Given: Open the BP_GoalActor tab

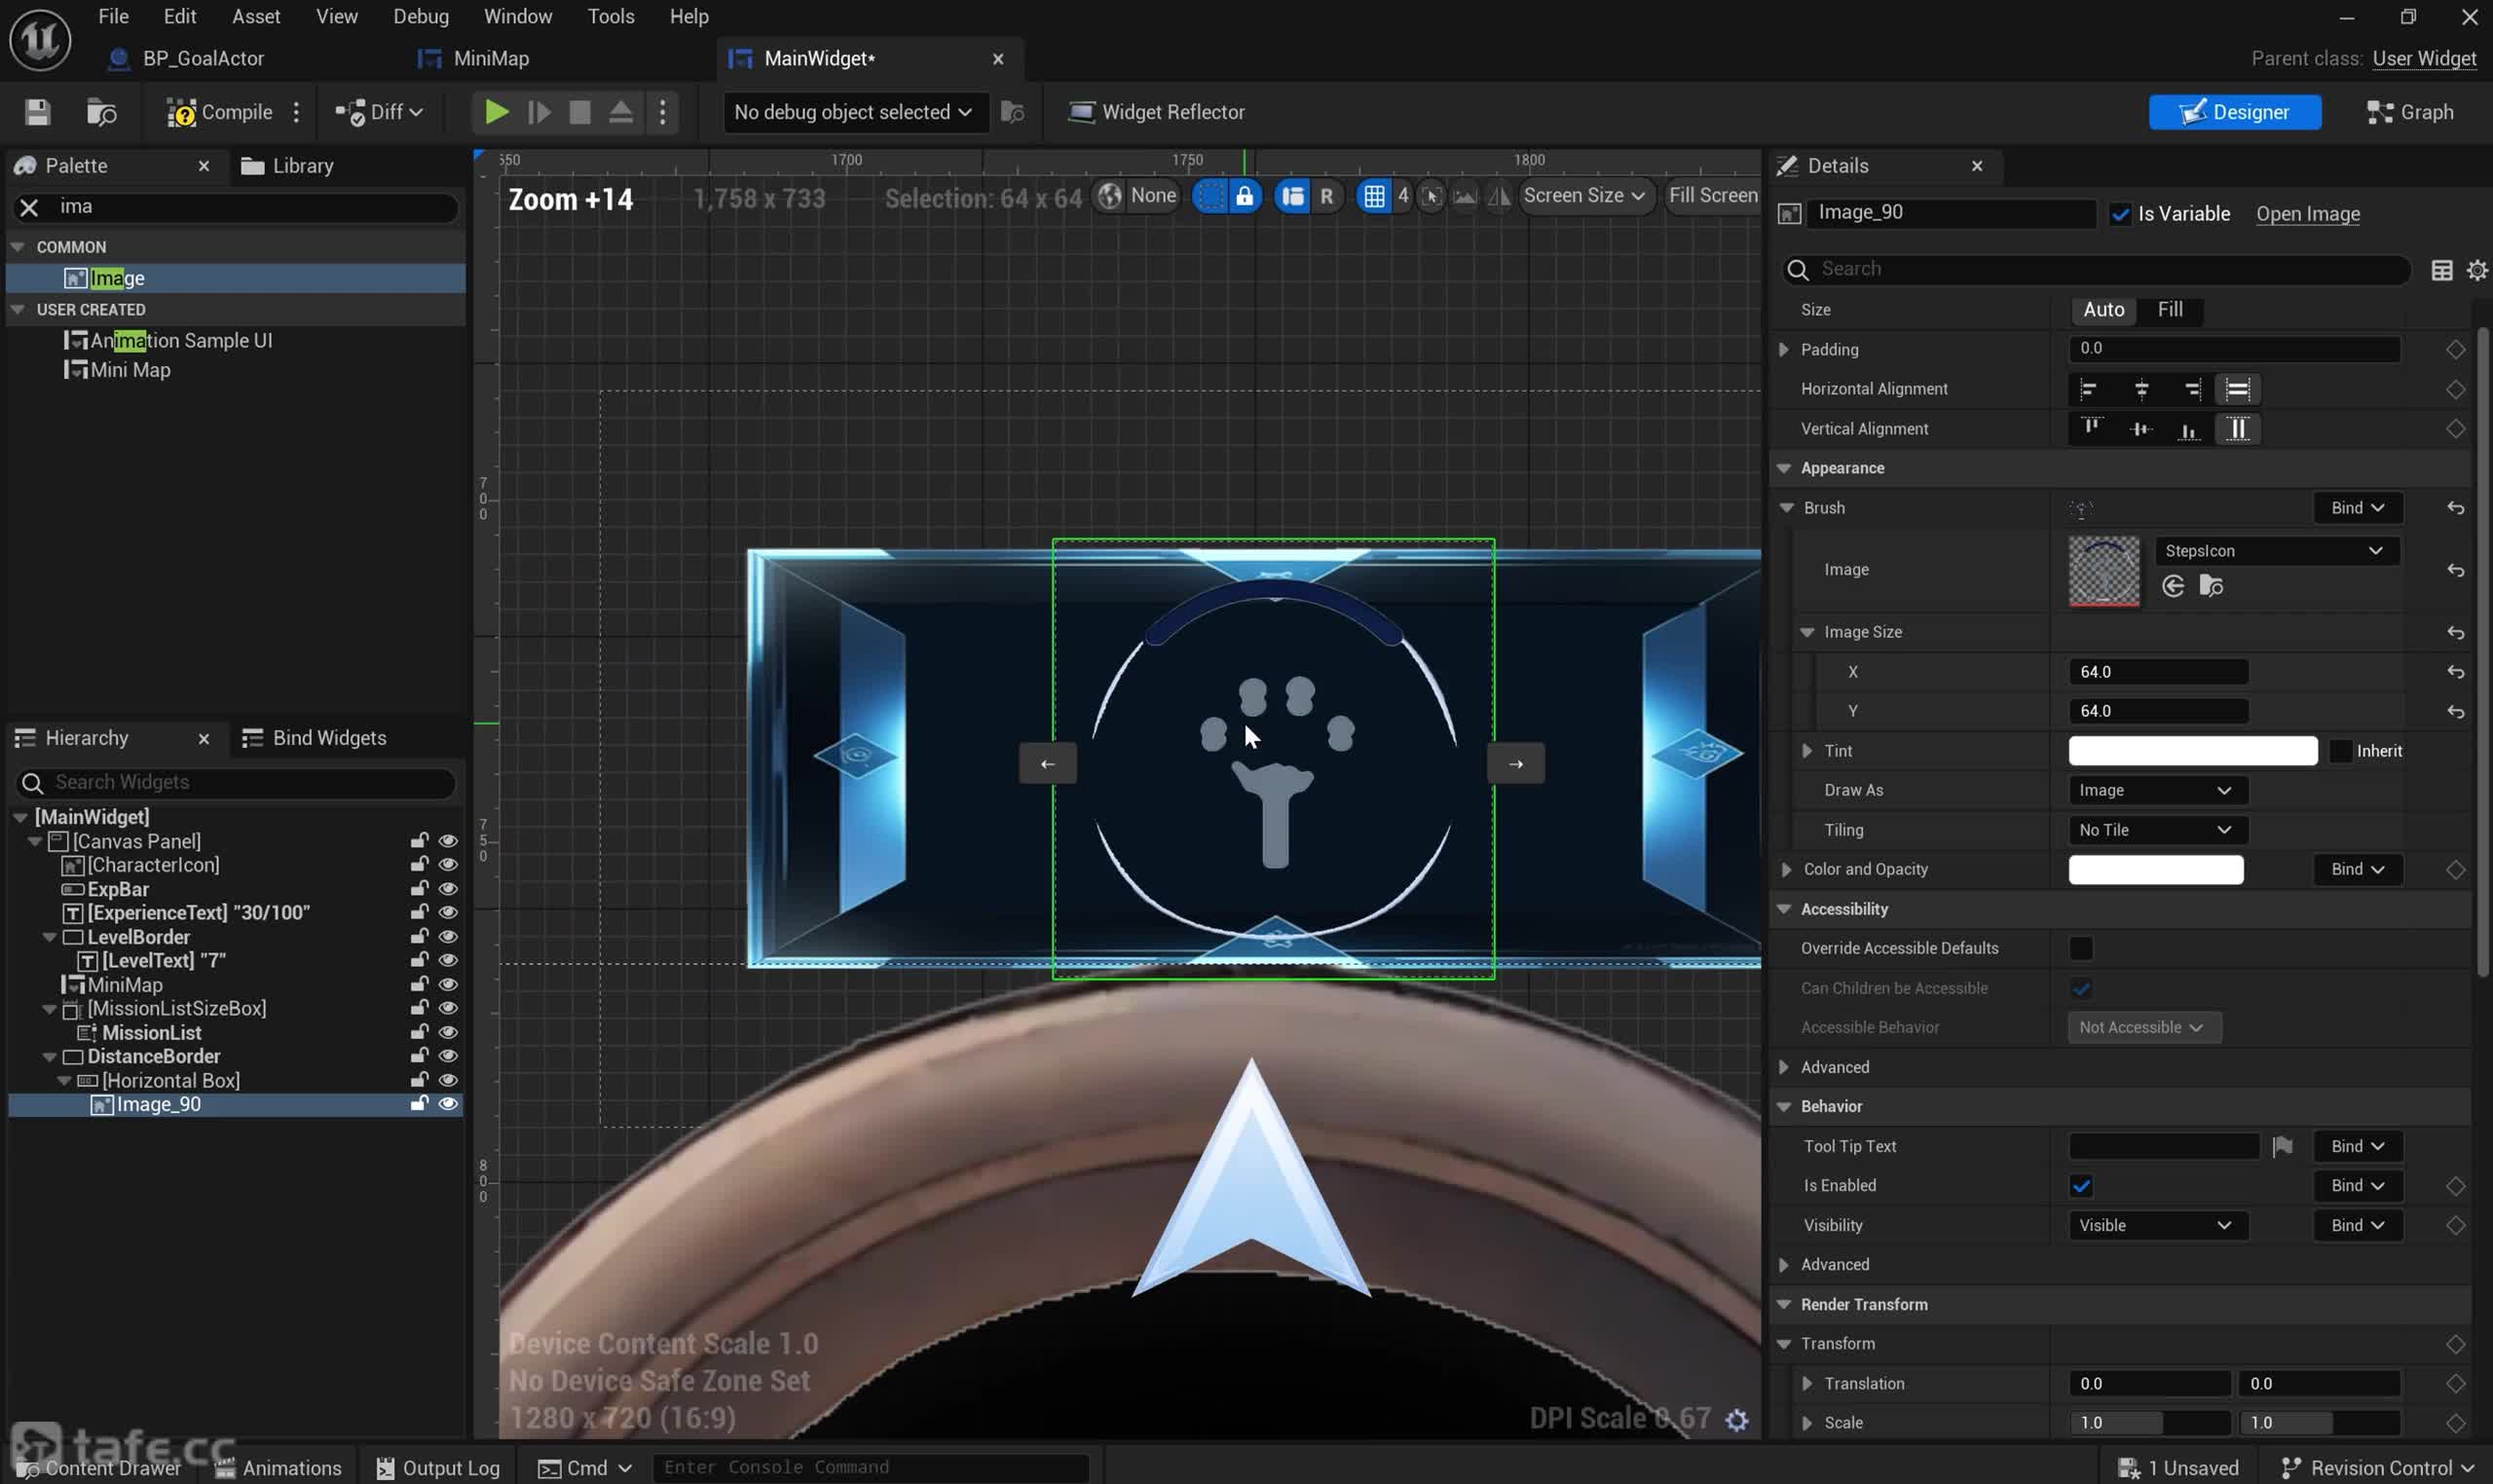Looking at the screenshot, I should tap(186, 59).
